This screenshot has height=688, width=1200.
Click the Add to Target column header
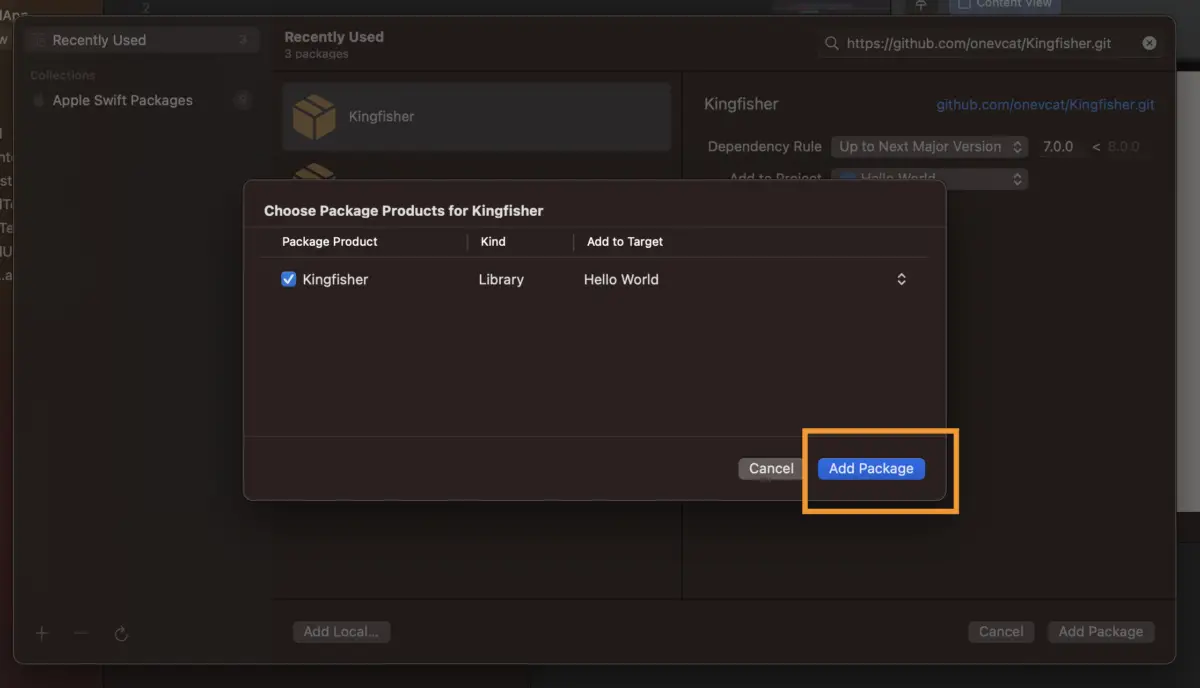pyautogui.click(x=625, y=241)
